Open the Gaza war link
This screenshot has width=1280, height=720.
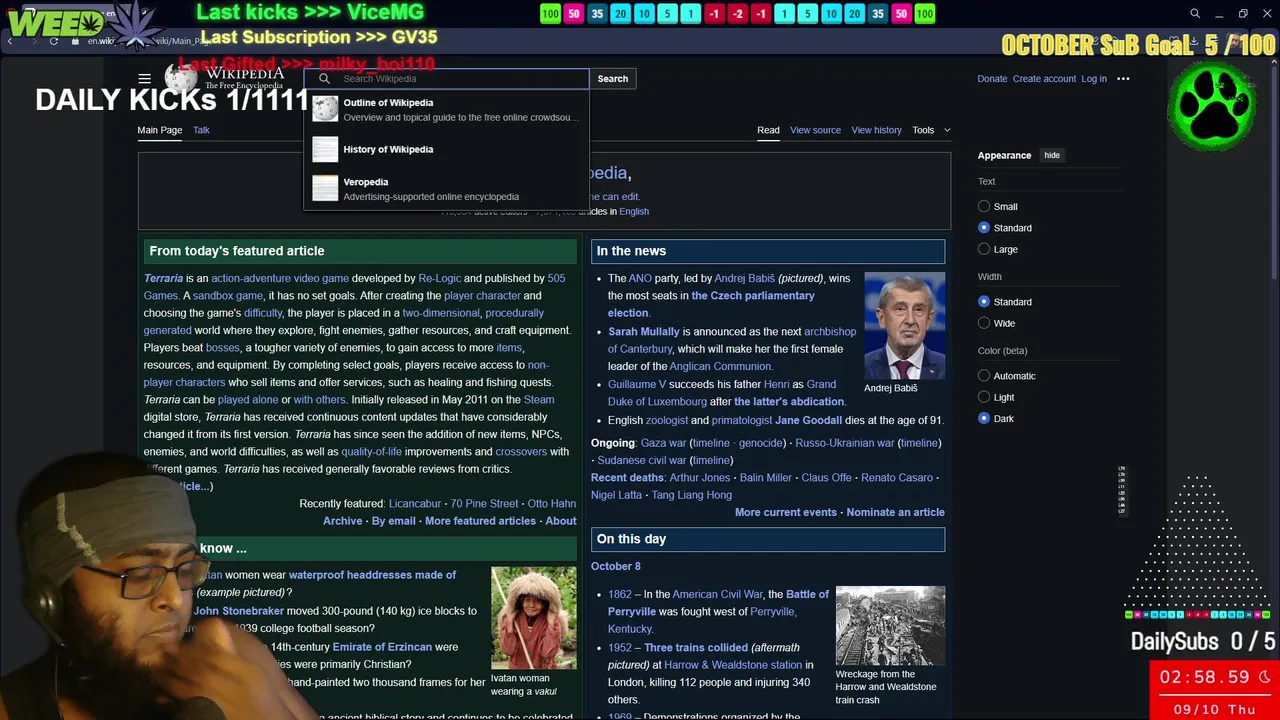663,443
